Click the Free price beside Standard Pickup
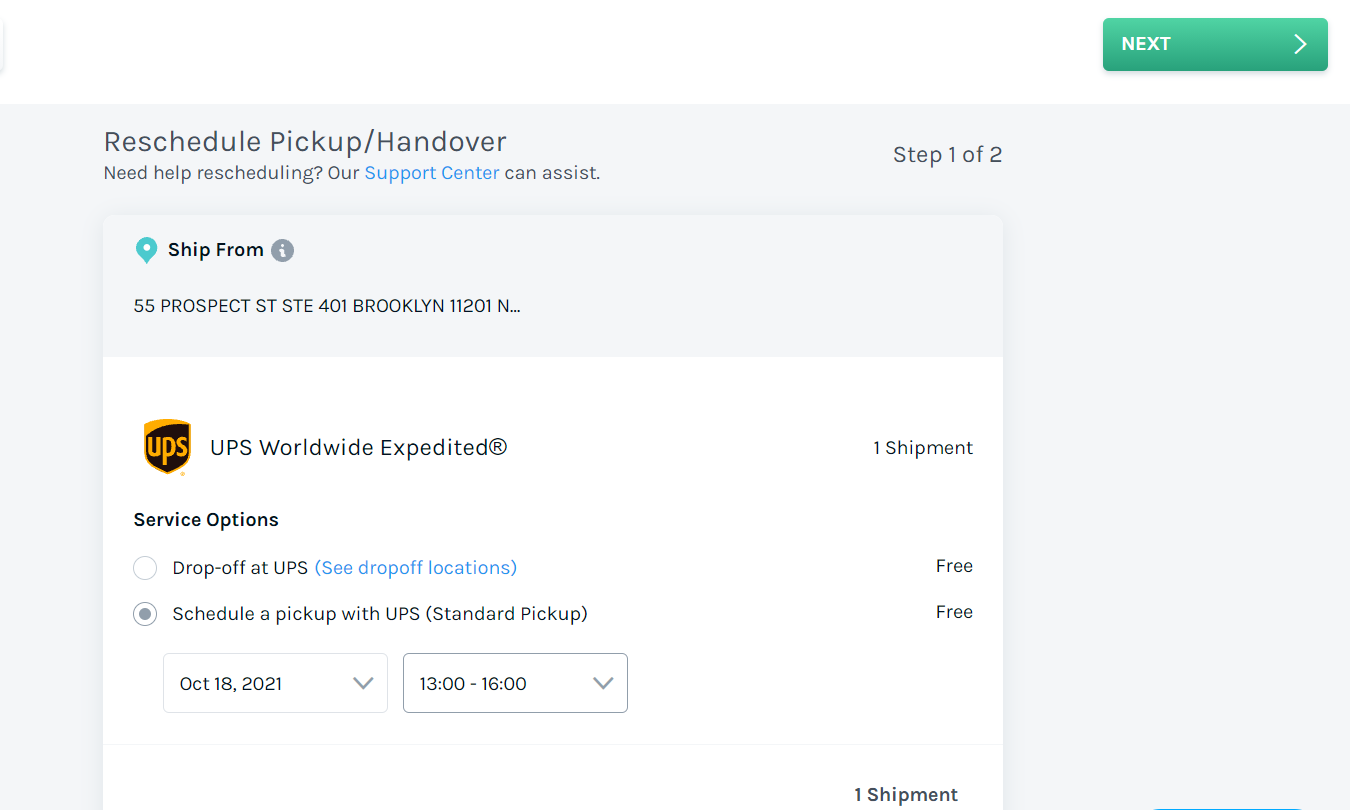 [x=953, y=611]
